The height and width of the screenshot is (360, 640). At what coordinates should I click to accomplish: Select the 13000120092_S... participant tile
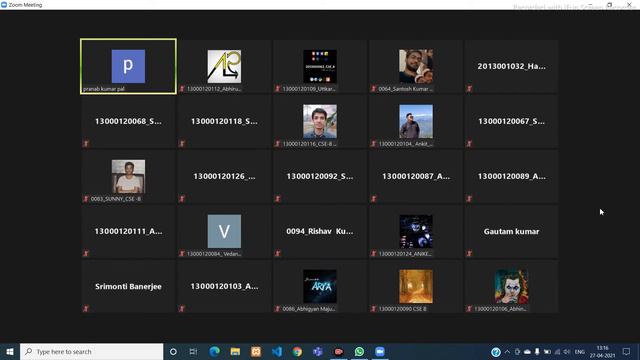[320, 176]
